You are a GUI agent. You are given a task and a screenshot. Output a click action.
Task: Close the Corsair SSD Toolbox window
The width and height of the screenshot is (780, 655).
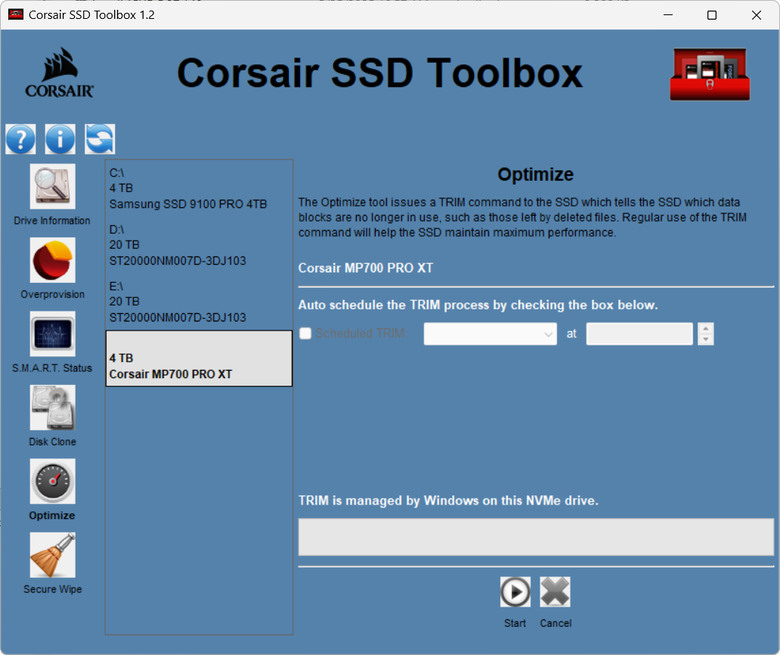756,15
